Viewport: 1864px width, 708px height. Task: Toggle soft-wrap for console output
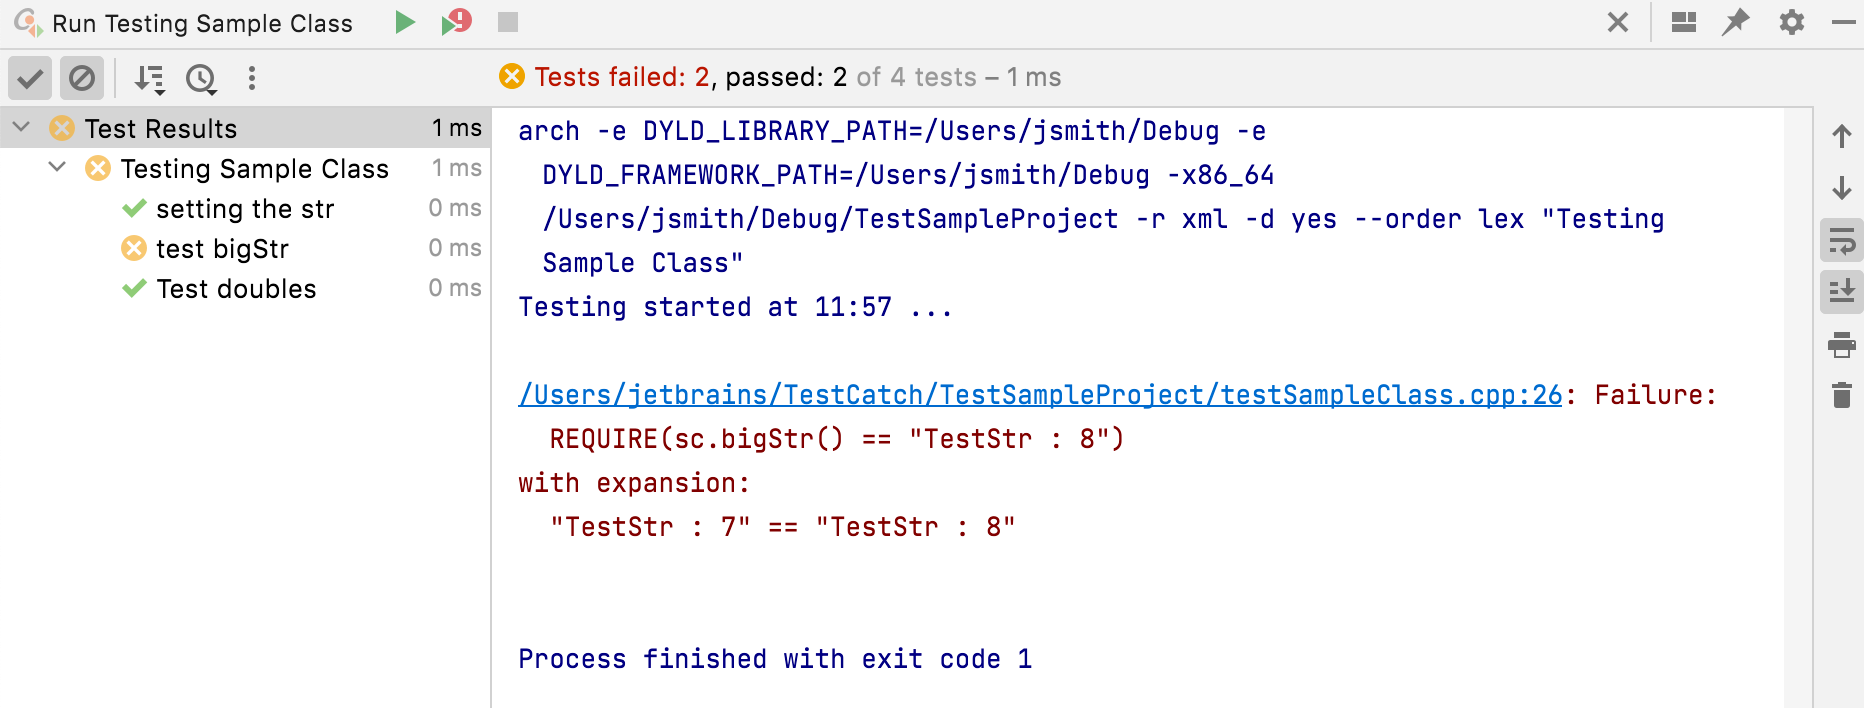coord(1842,241)
